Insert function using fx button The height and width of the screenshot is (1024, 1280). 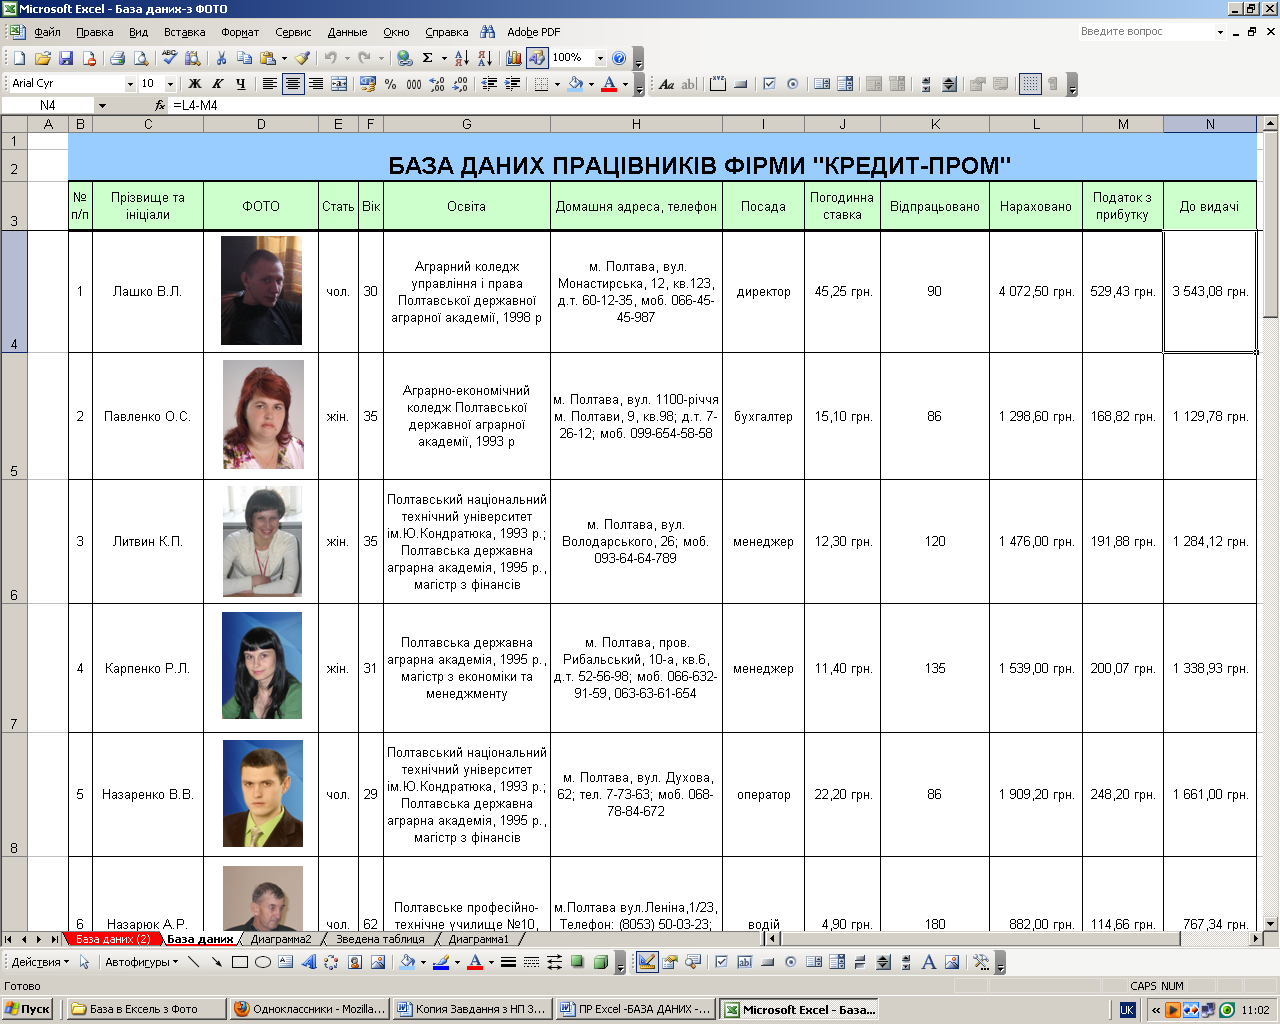tap(160, 105)
